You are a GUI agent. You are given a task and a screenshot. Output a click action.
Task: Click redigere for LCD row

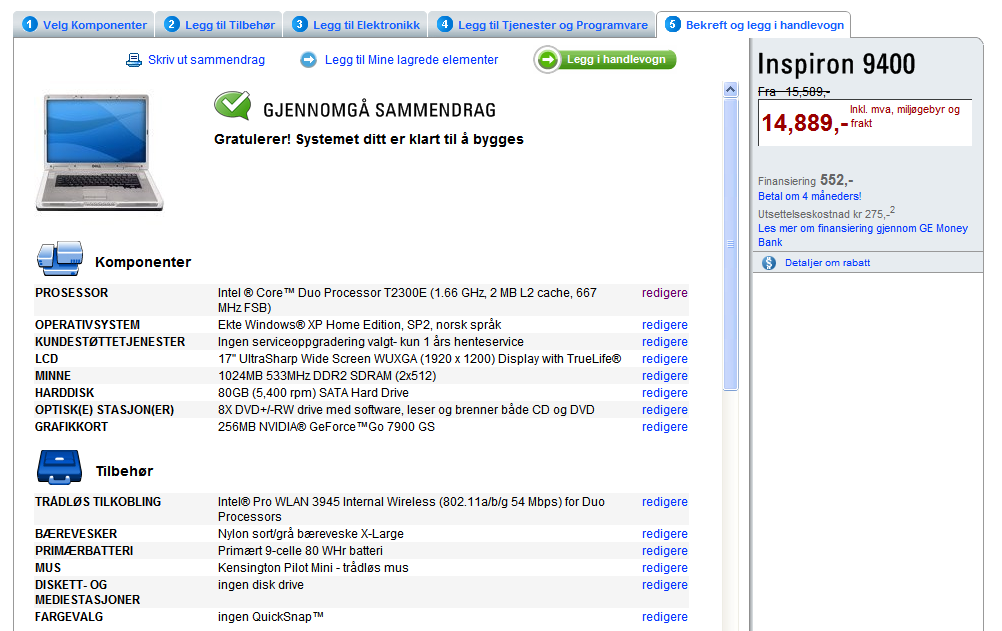pos(665,359)
